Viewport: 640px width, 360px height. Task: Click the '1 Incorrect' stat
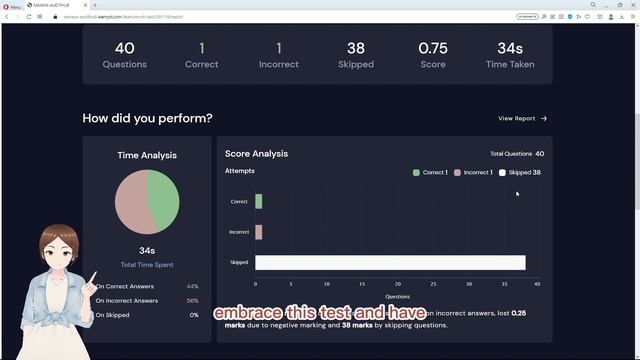pos(279,55)
